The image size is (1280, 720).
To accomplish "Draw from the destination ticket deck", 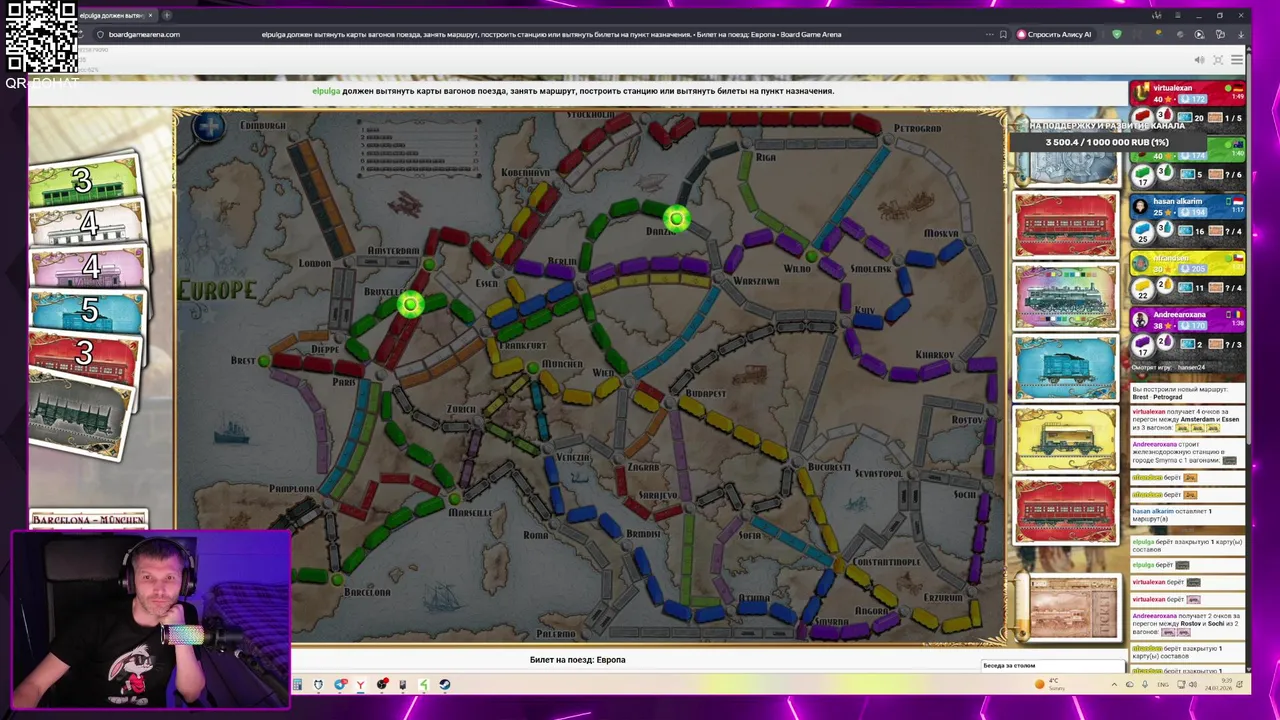I will point(1073,608).
